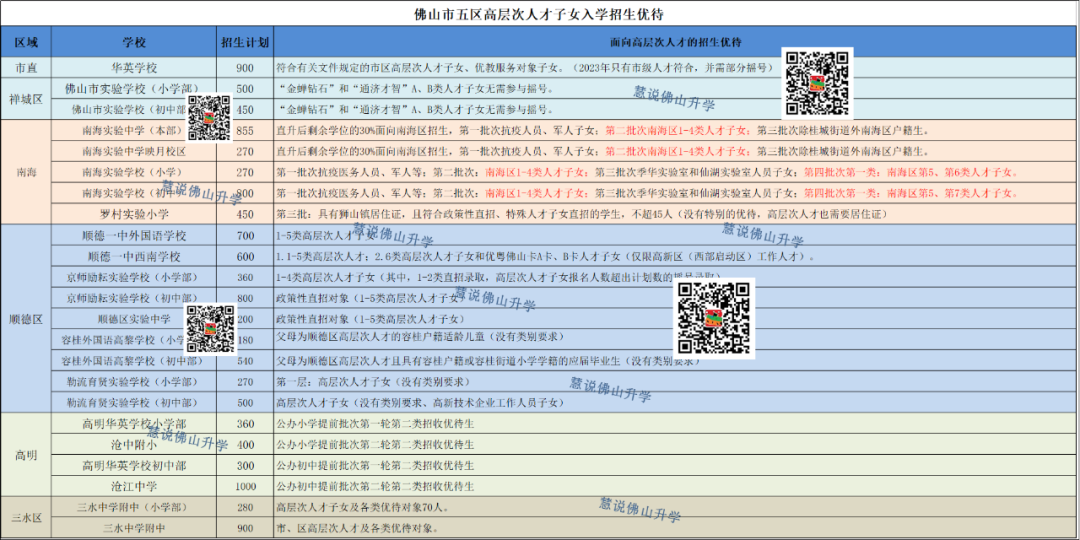The image size is (1080, 540).
Task: Select 900 quota in 华英学校 row
Action: [245, 68]
